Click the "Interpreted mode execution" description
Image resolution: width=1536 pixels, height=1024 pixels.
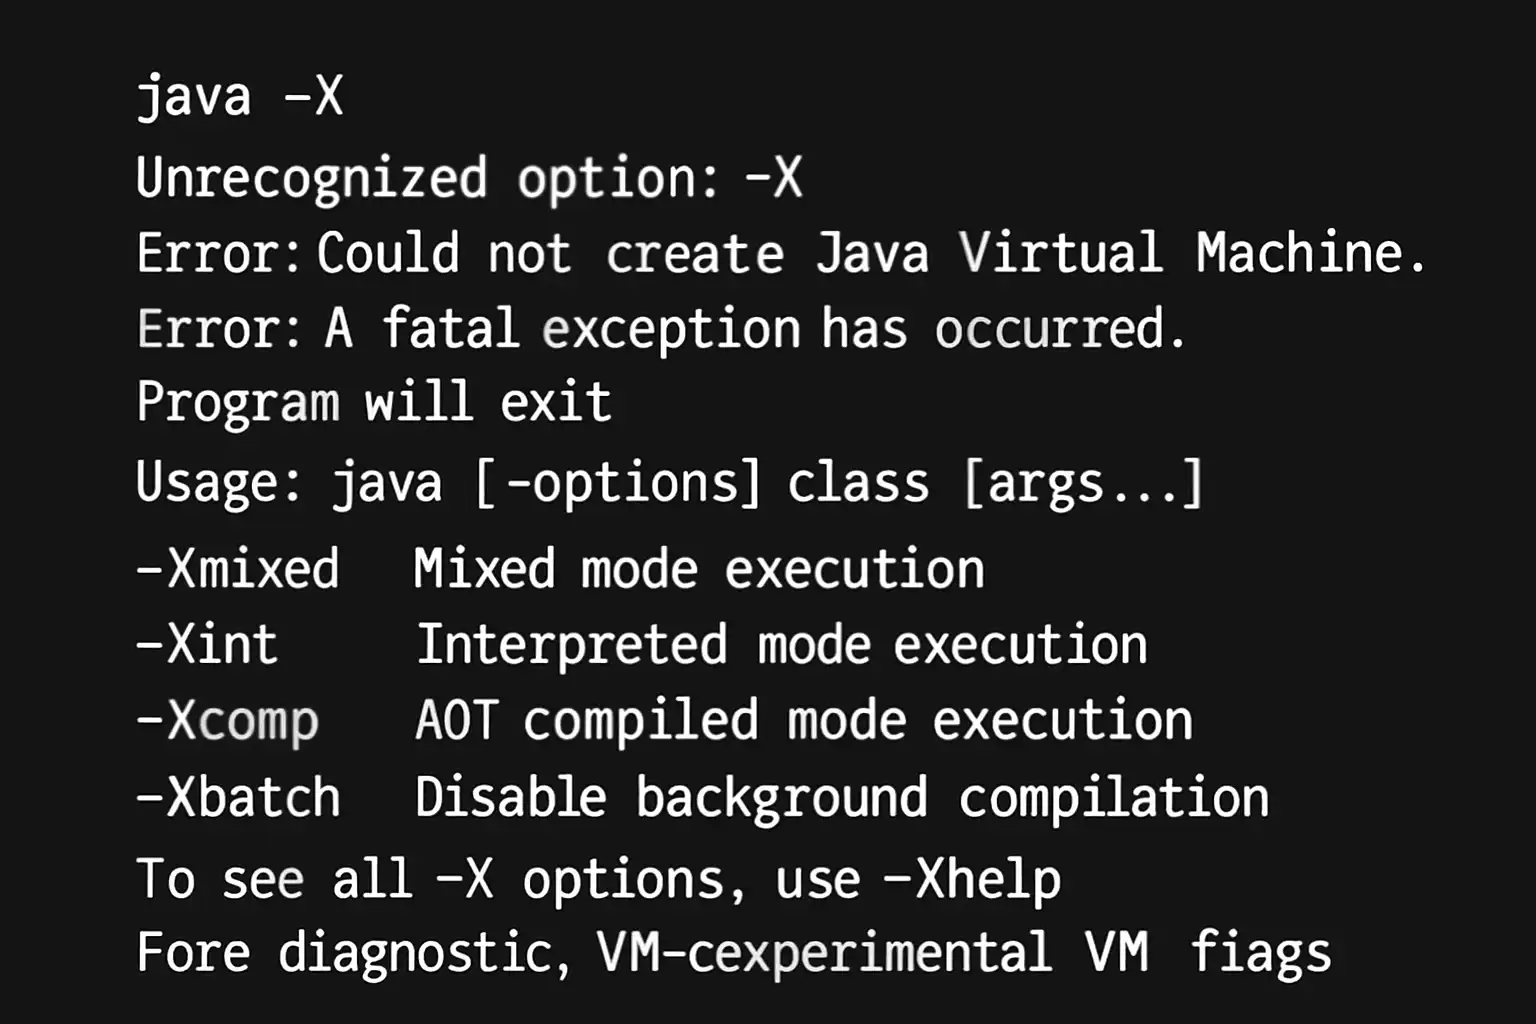(781, 645)
